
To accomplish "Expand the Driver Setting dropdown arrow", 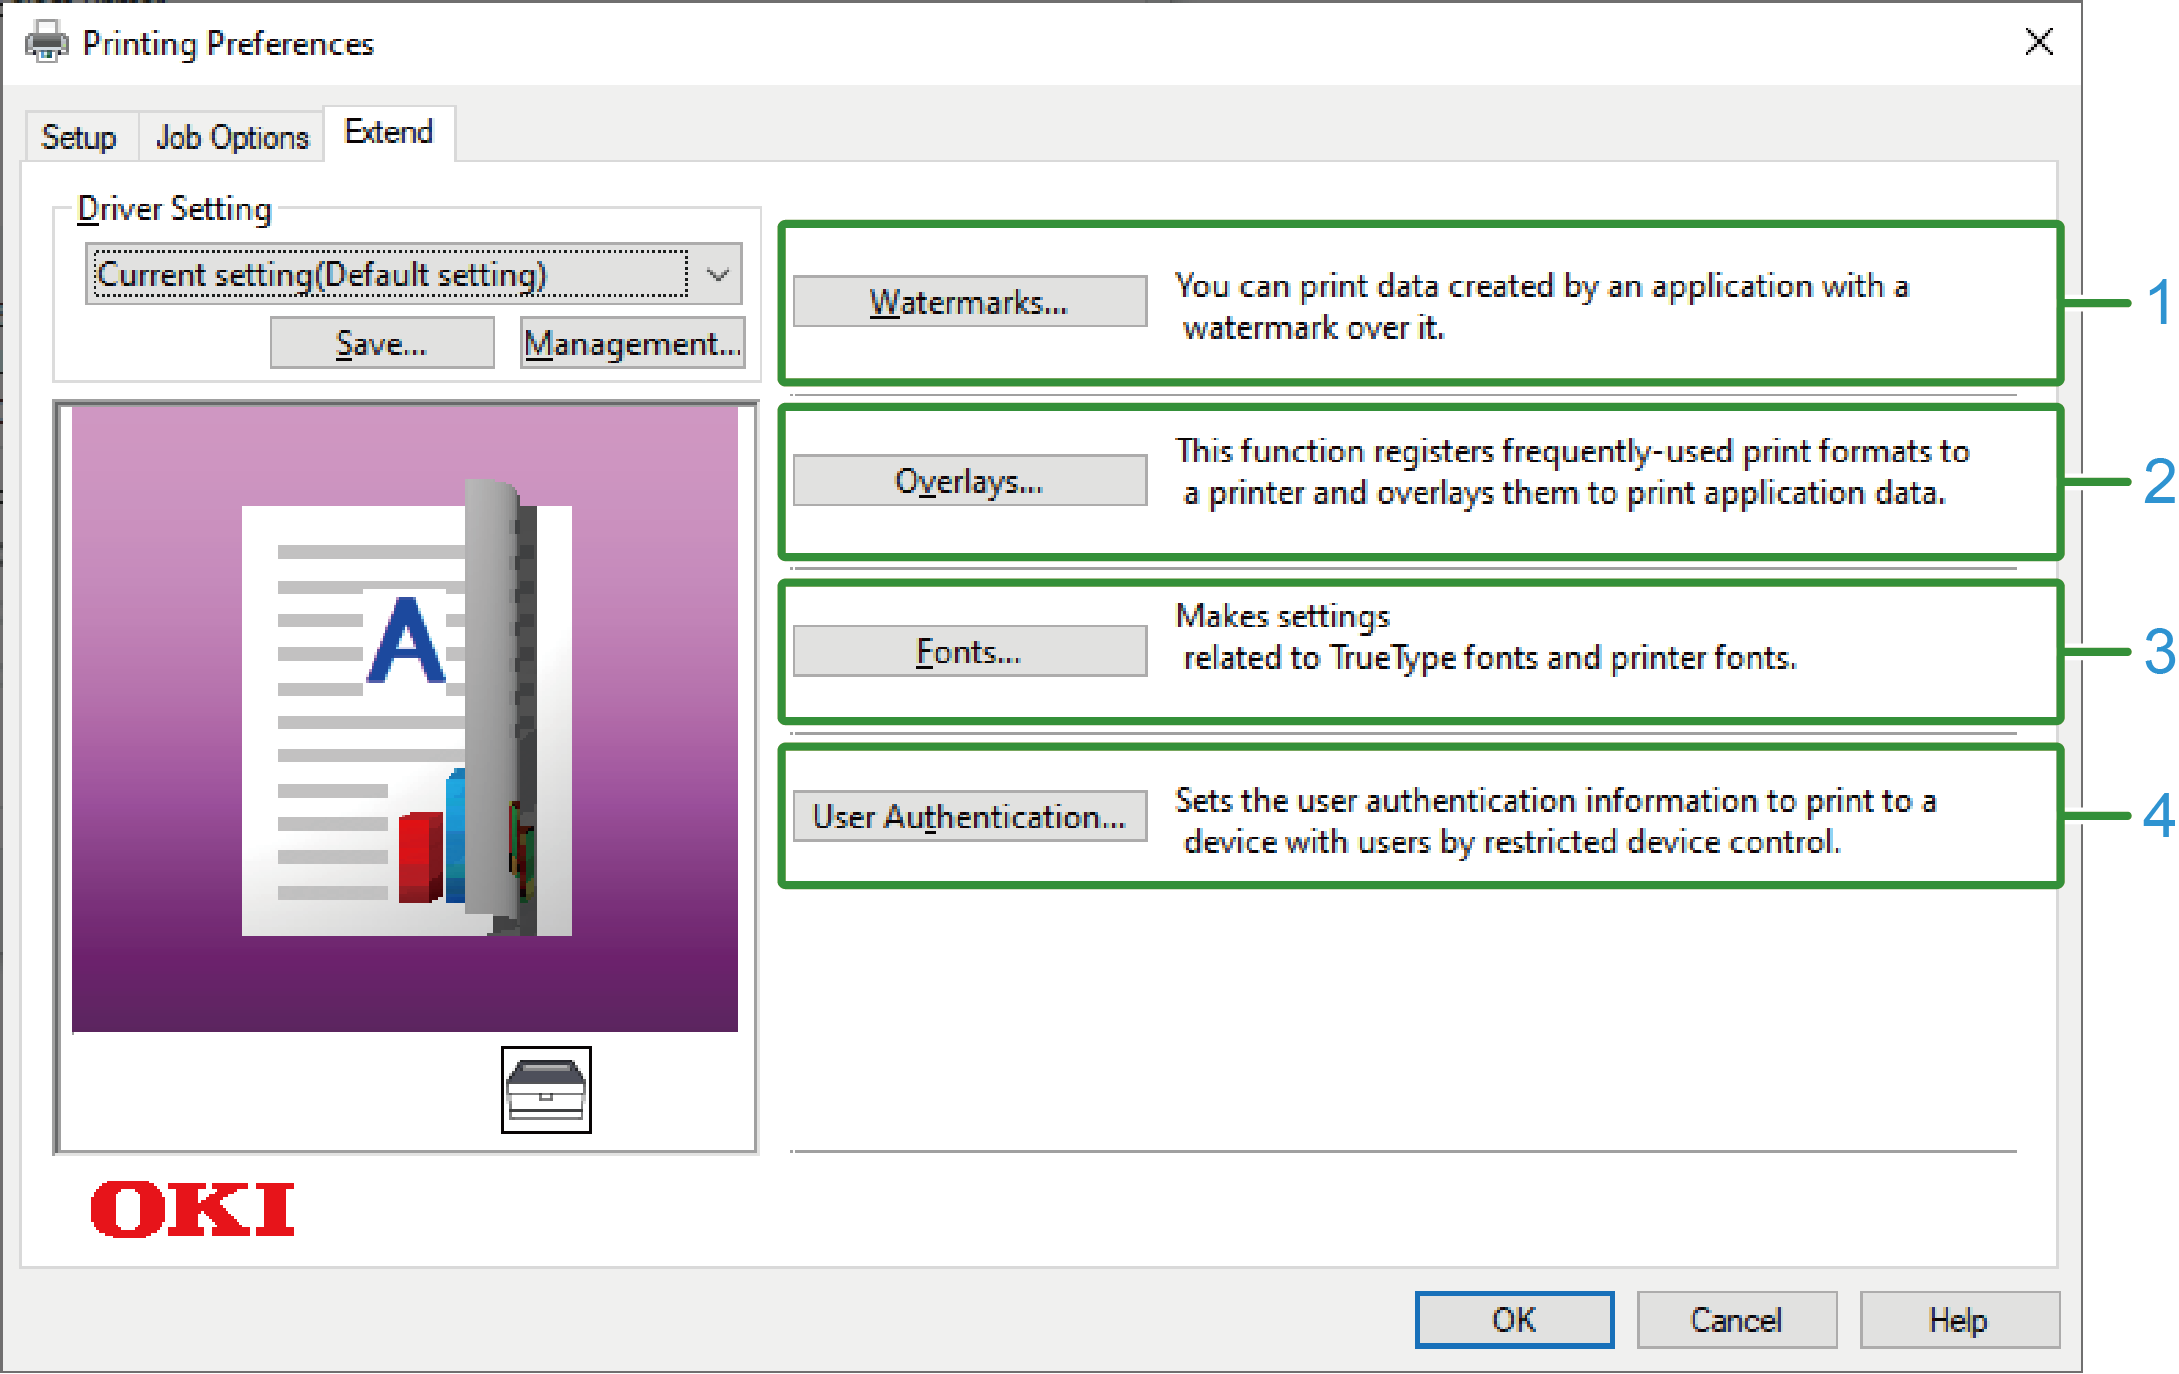I will pyautogui.click(x=717, y=275).
